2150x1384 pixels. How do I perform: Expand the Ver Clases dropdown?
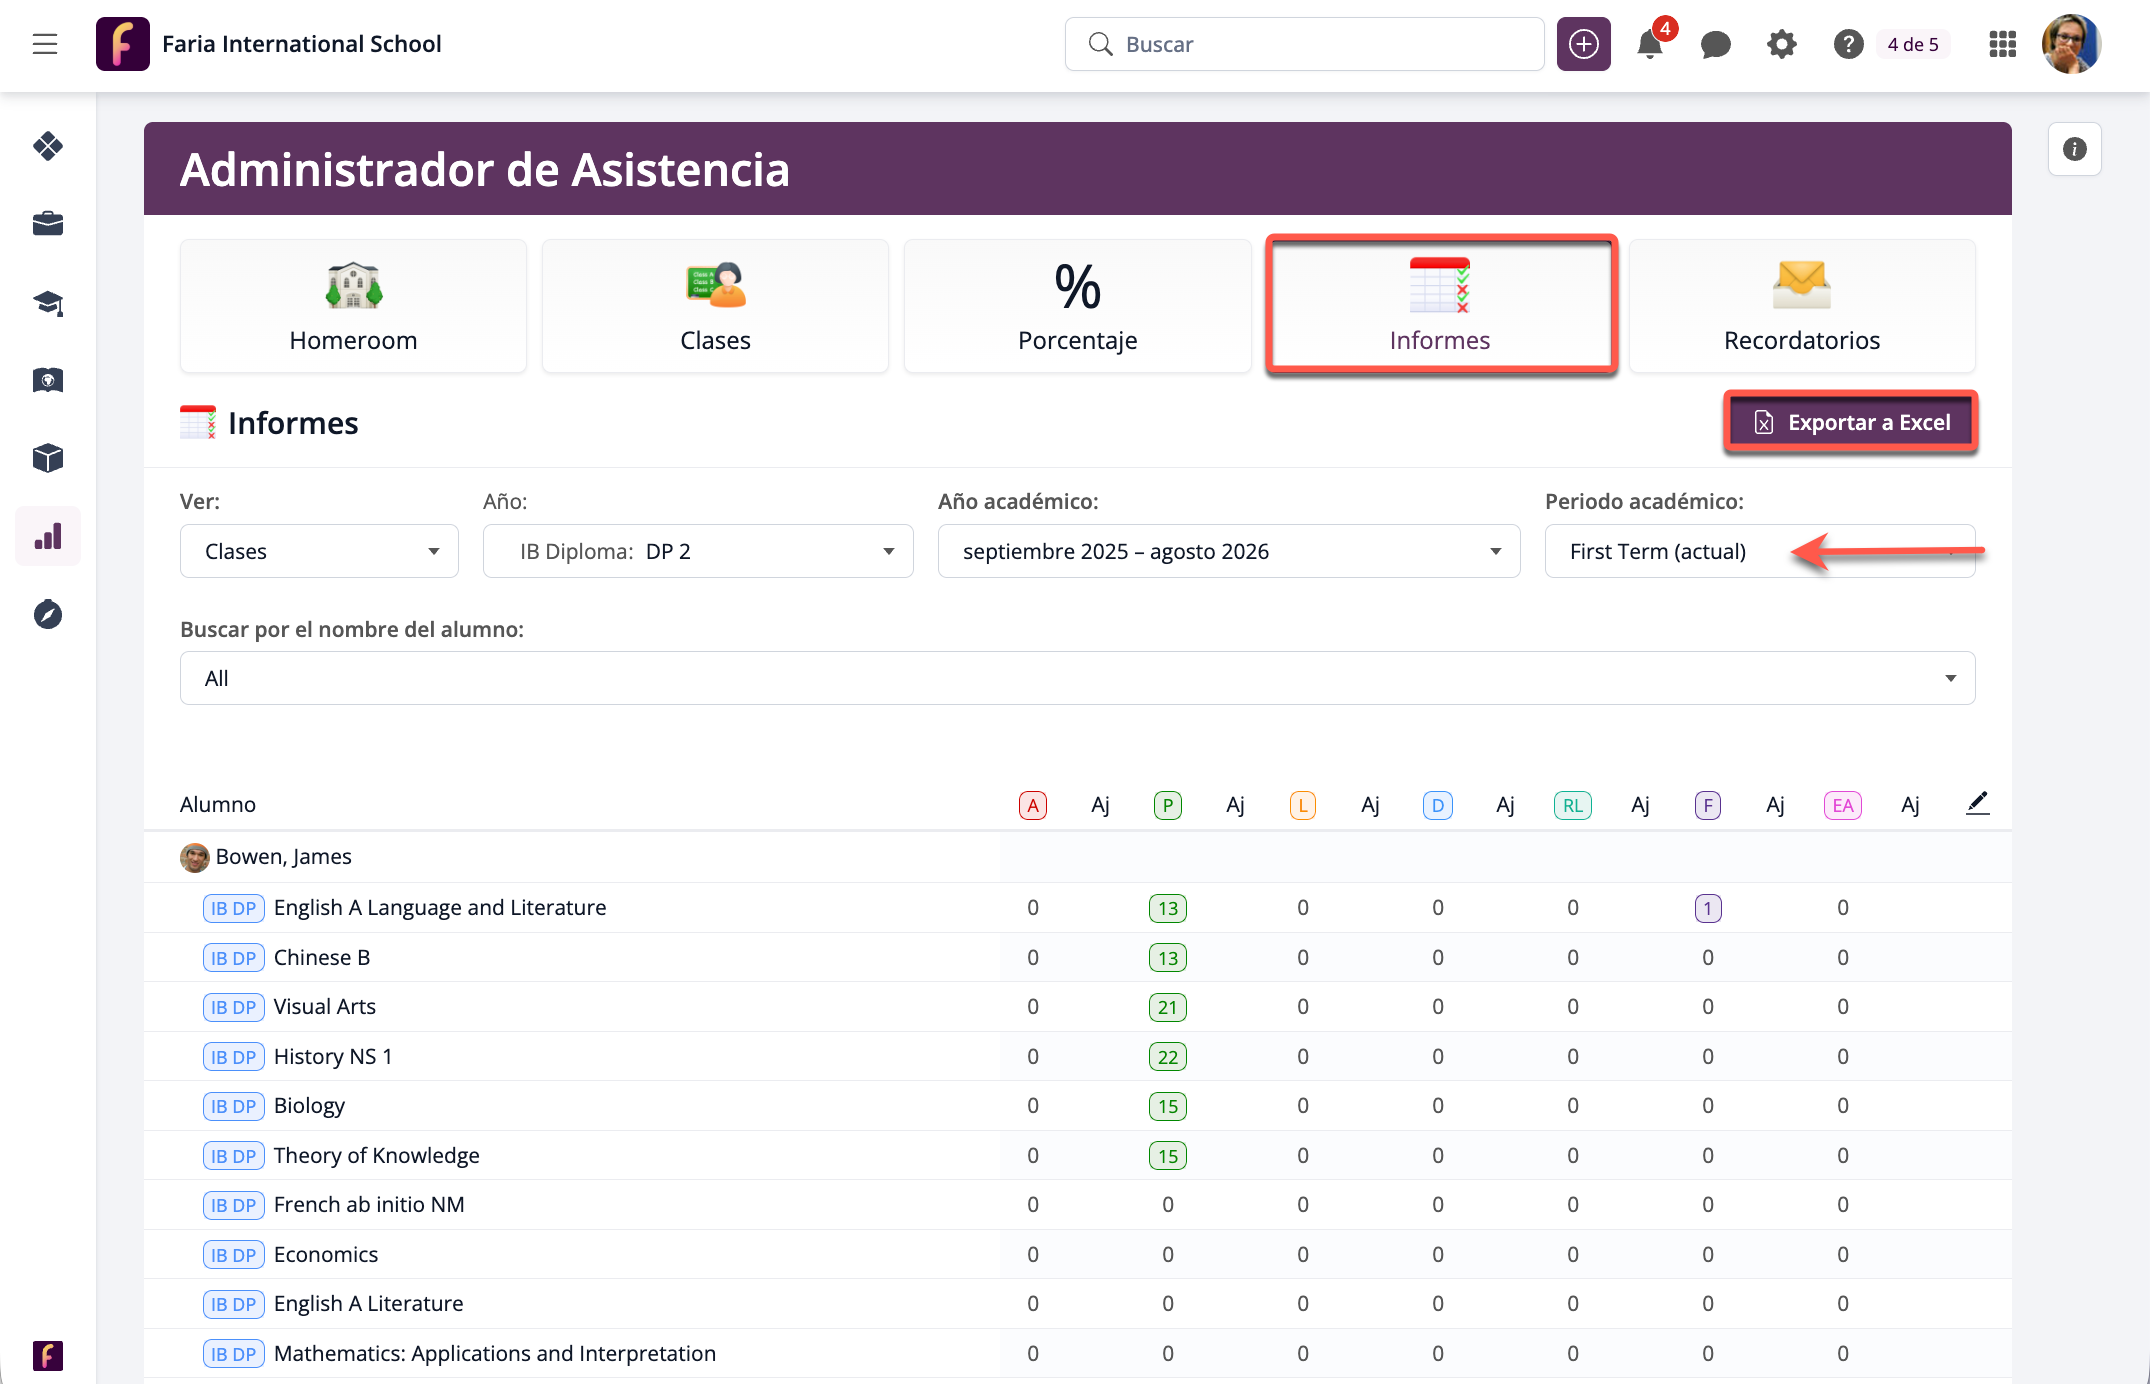319,551
